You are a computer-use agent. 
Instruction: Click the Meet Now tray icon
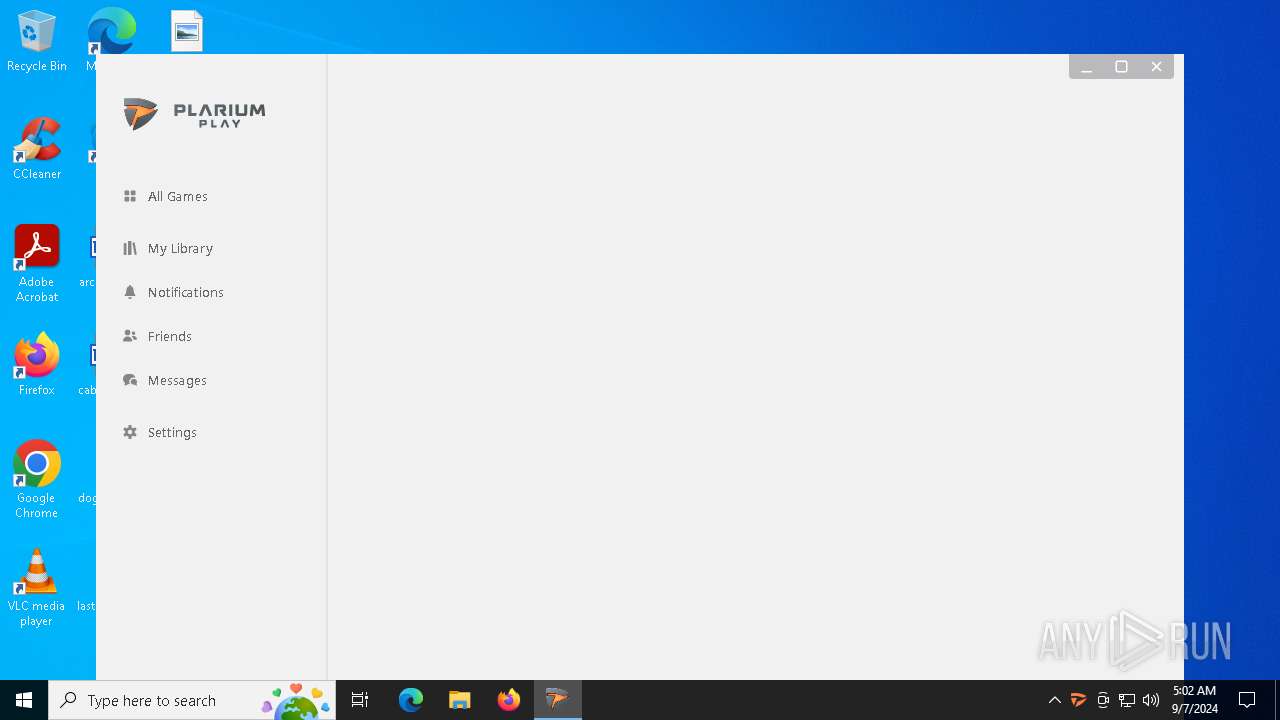pos(1103,700)
